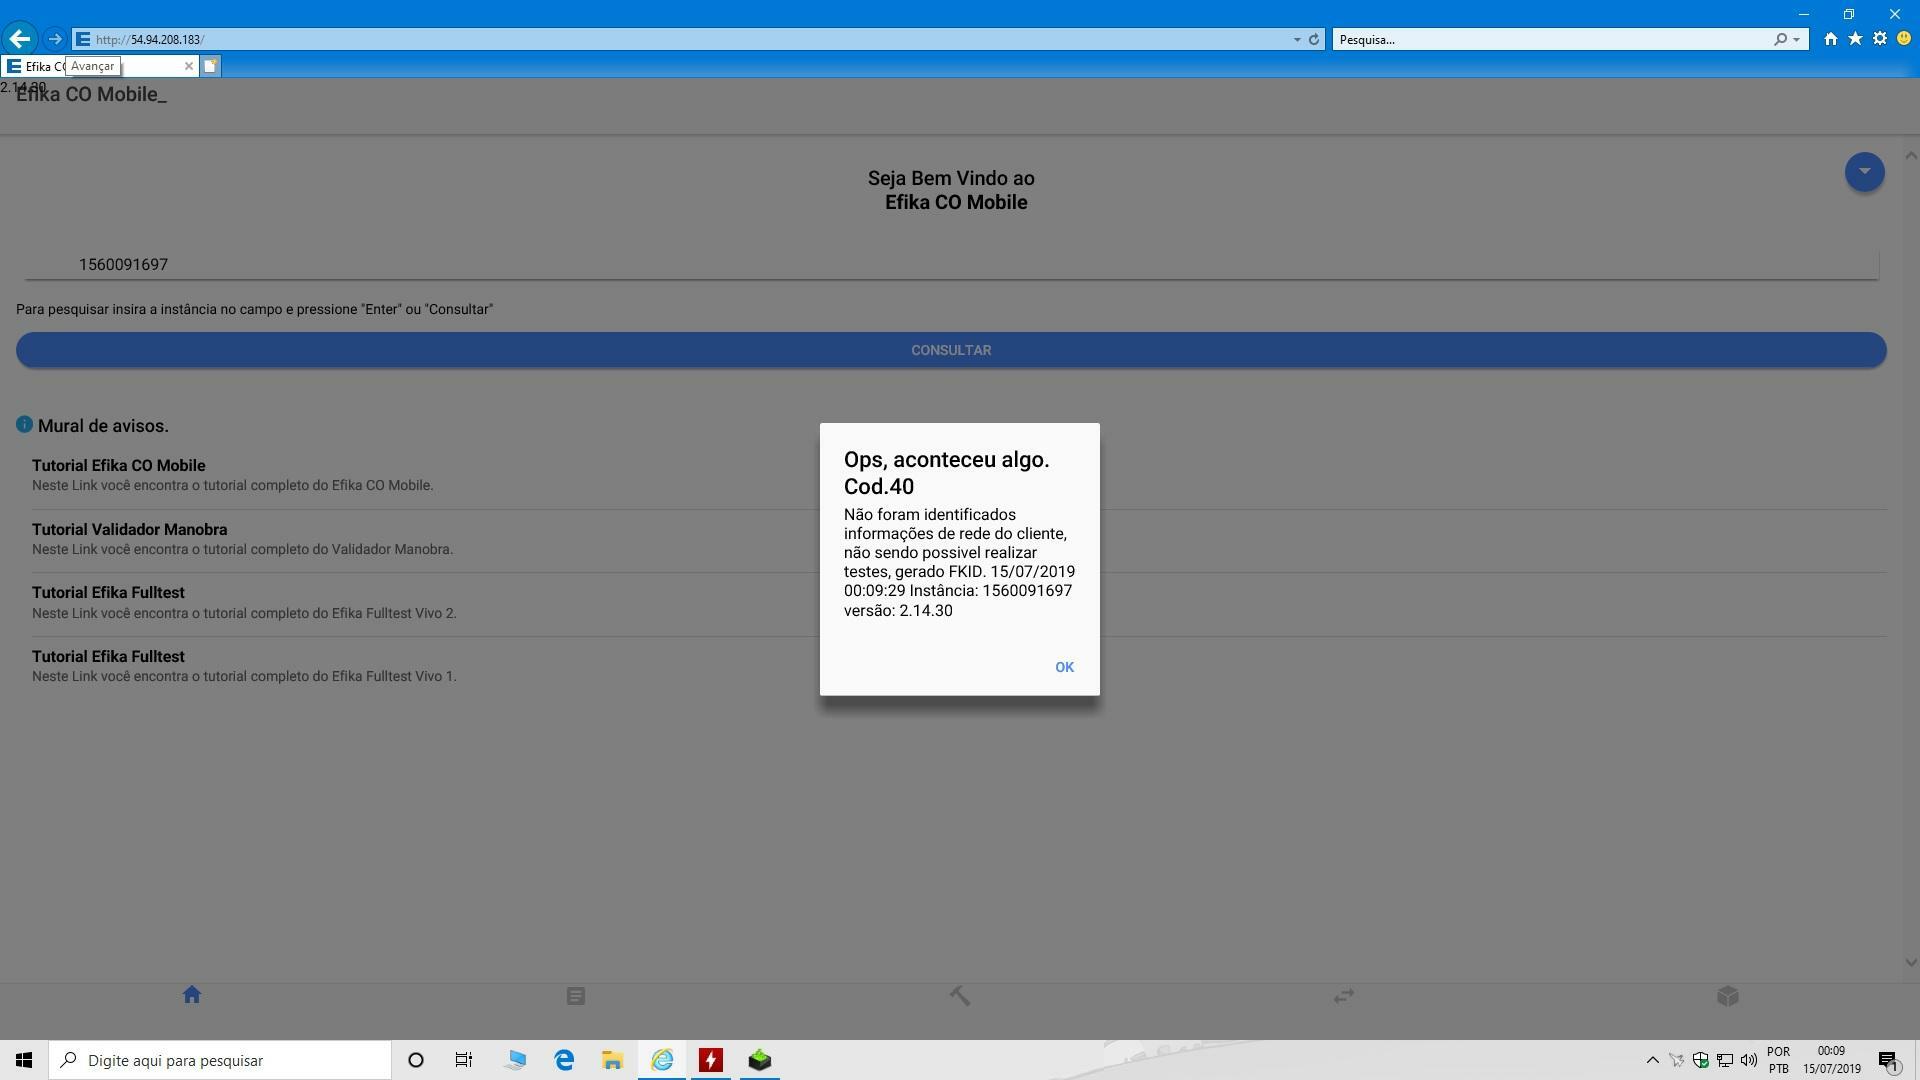Click the Efika CO Mobile_ header title

(91, 95)
